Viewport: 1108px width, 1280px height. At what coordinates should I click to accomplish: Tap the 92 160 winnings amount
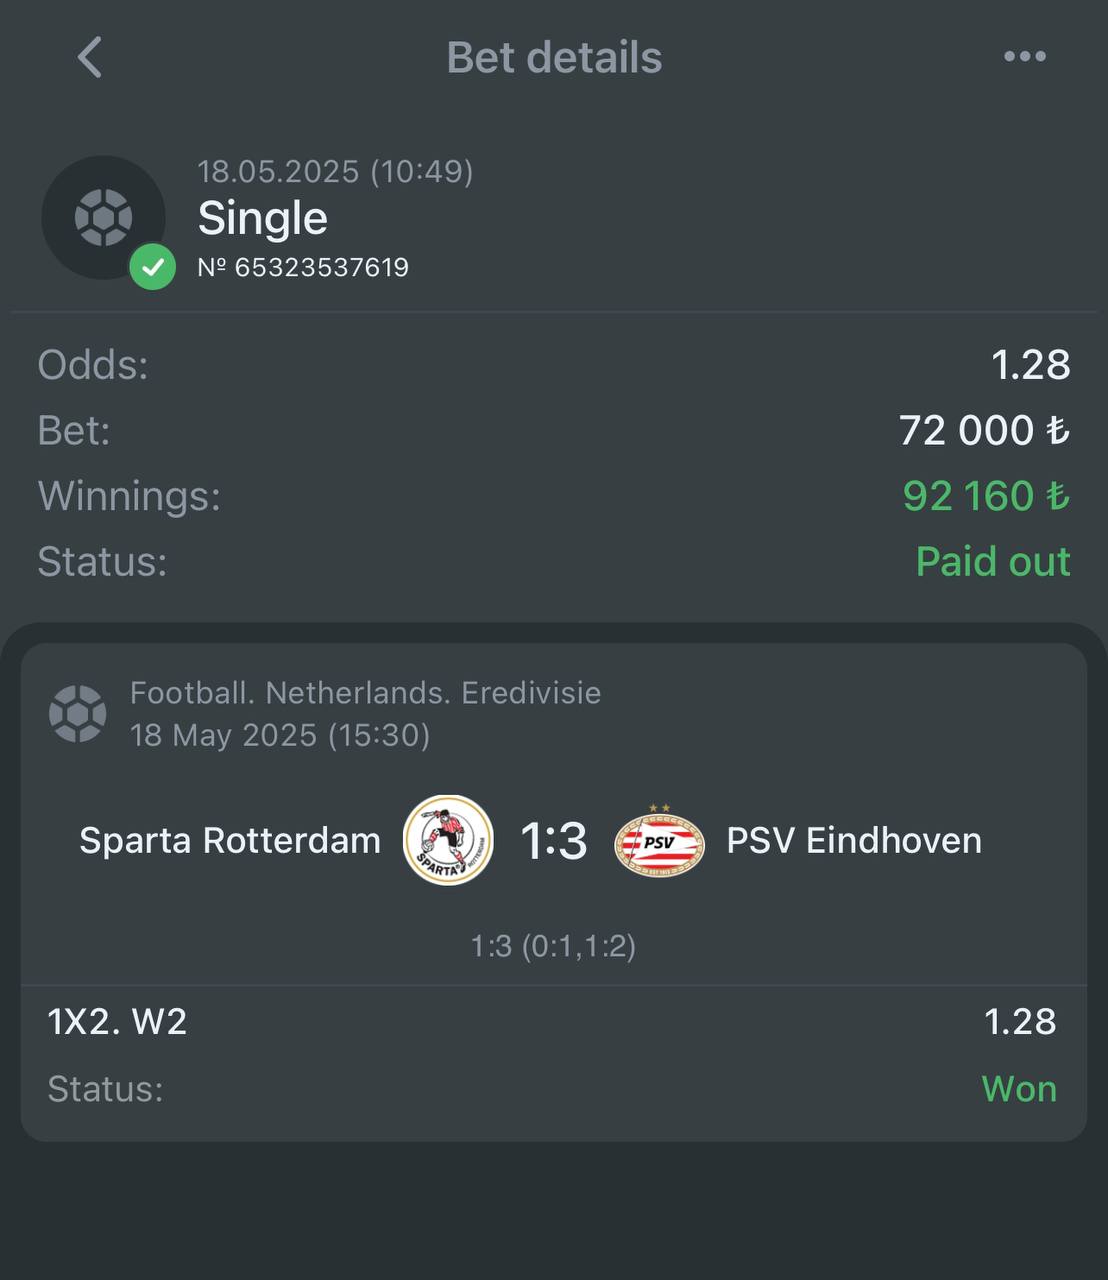pos(986,496)
